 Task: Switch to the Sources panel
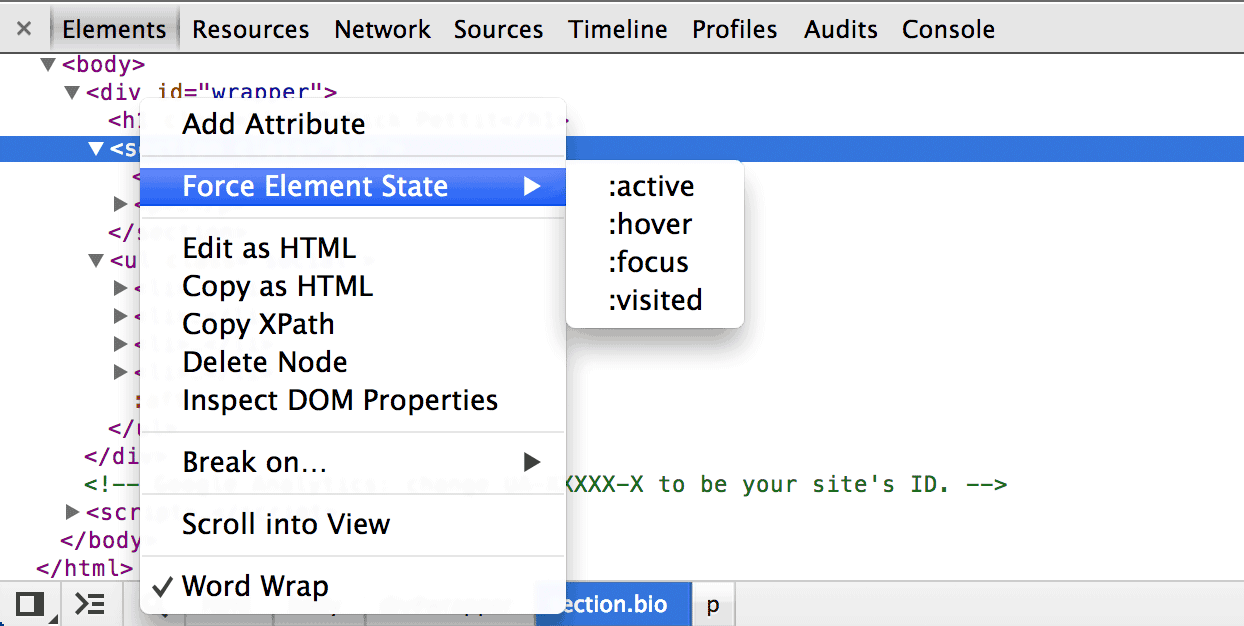[x=498, y=29]
